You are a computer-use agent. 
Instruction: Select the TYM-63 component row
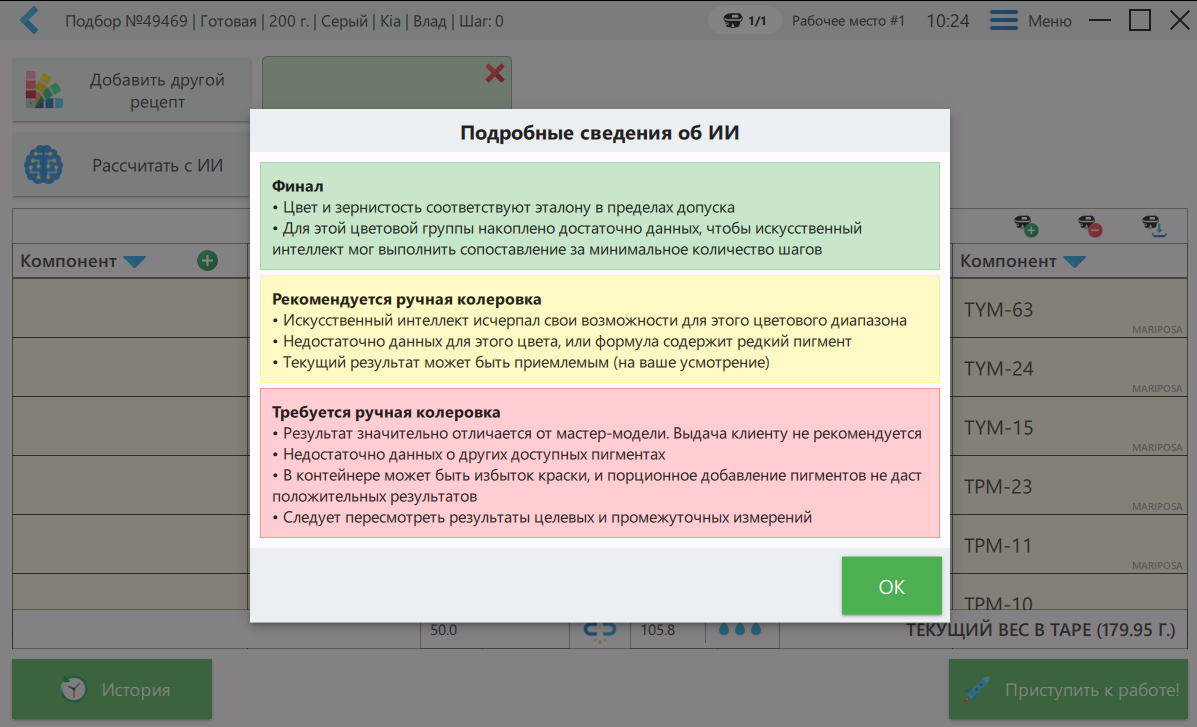(1070, 309)
